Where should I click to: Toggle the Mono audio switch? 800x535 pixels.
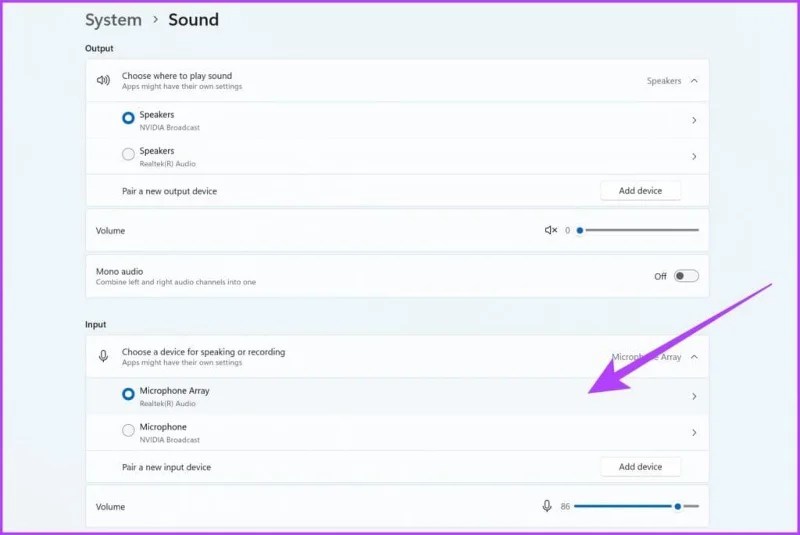[686, 276]
